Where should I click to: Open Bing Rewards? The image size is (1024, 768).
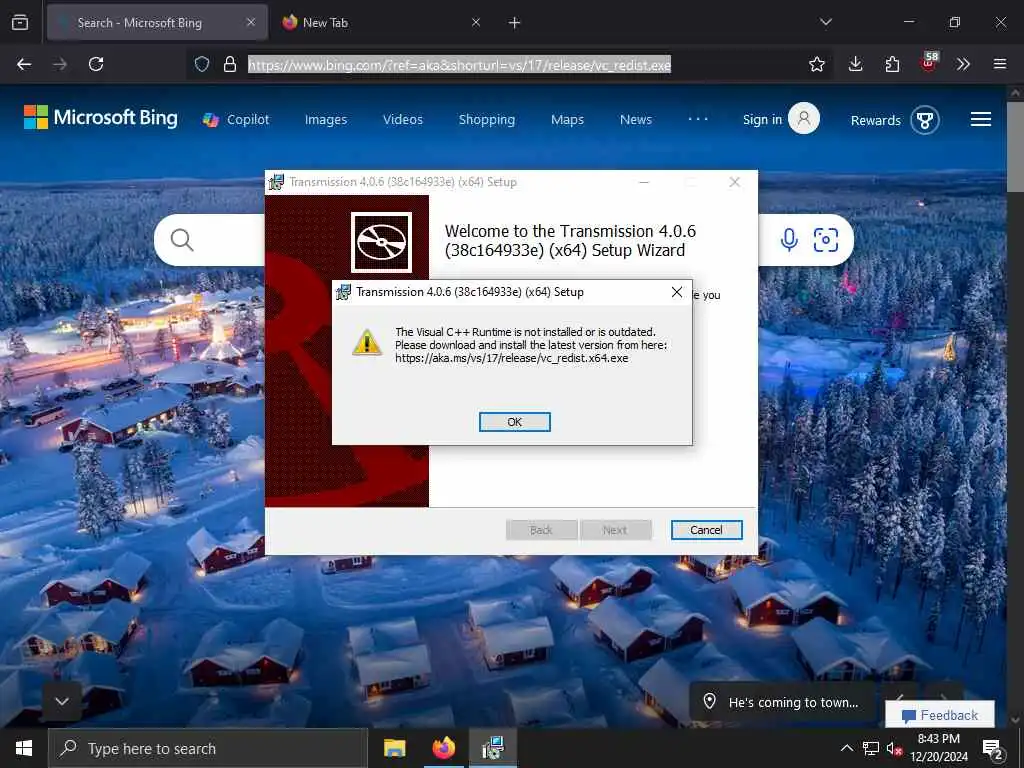[x=876, y=120]
